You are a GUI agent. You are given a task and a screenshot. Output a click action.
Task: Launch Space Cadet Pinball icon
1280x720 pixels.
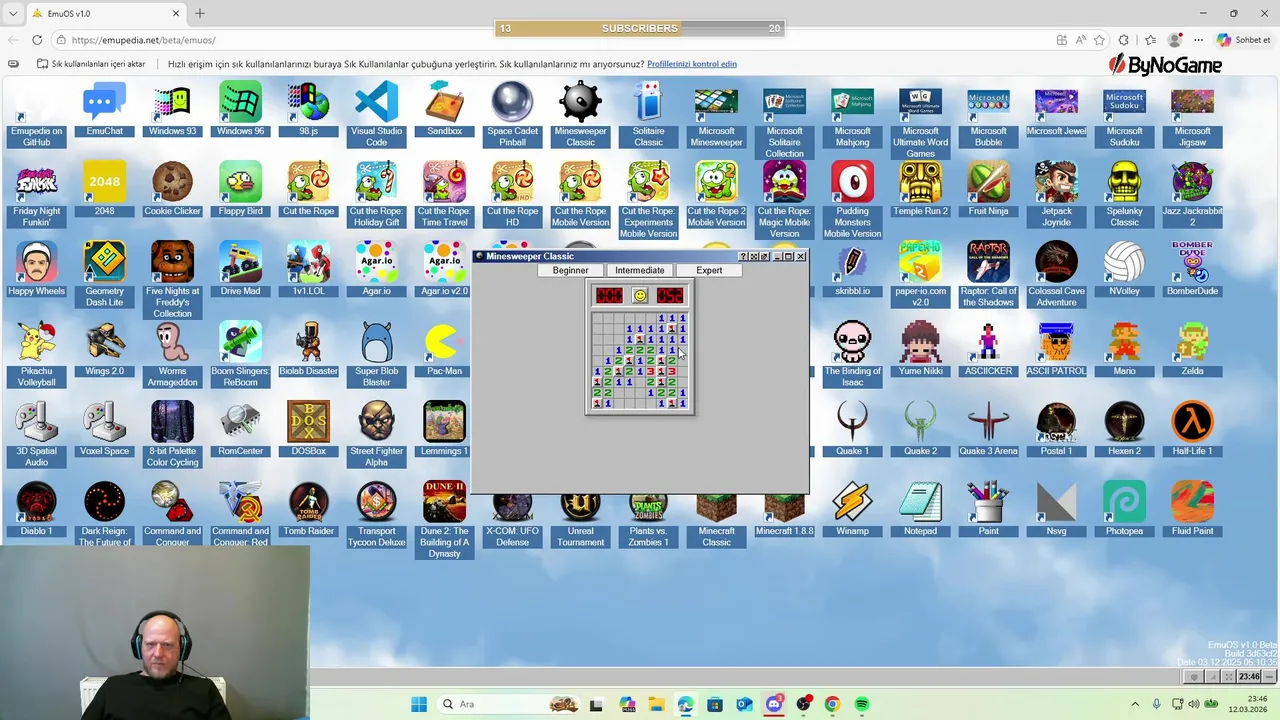[513, 115]
